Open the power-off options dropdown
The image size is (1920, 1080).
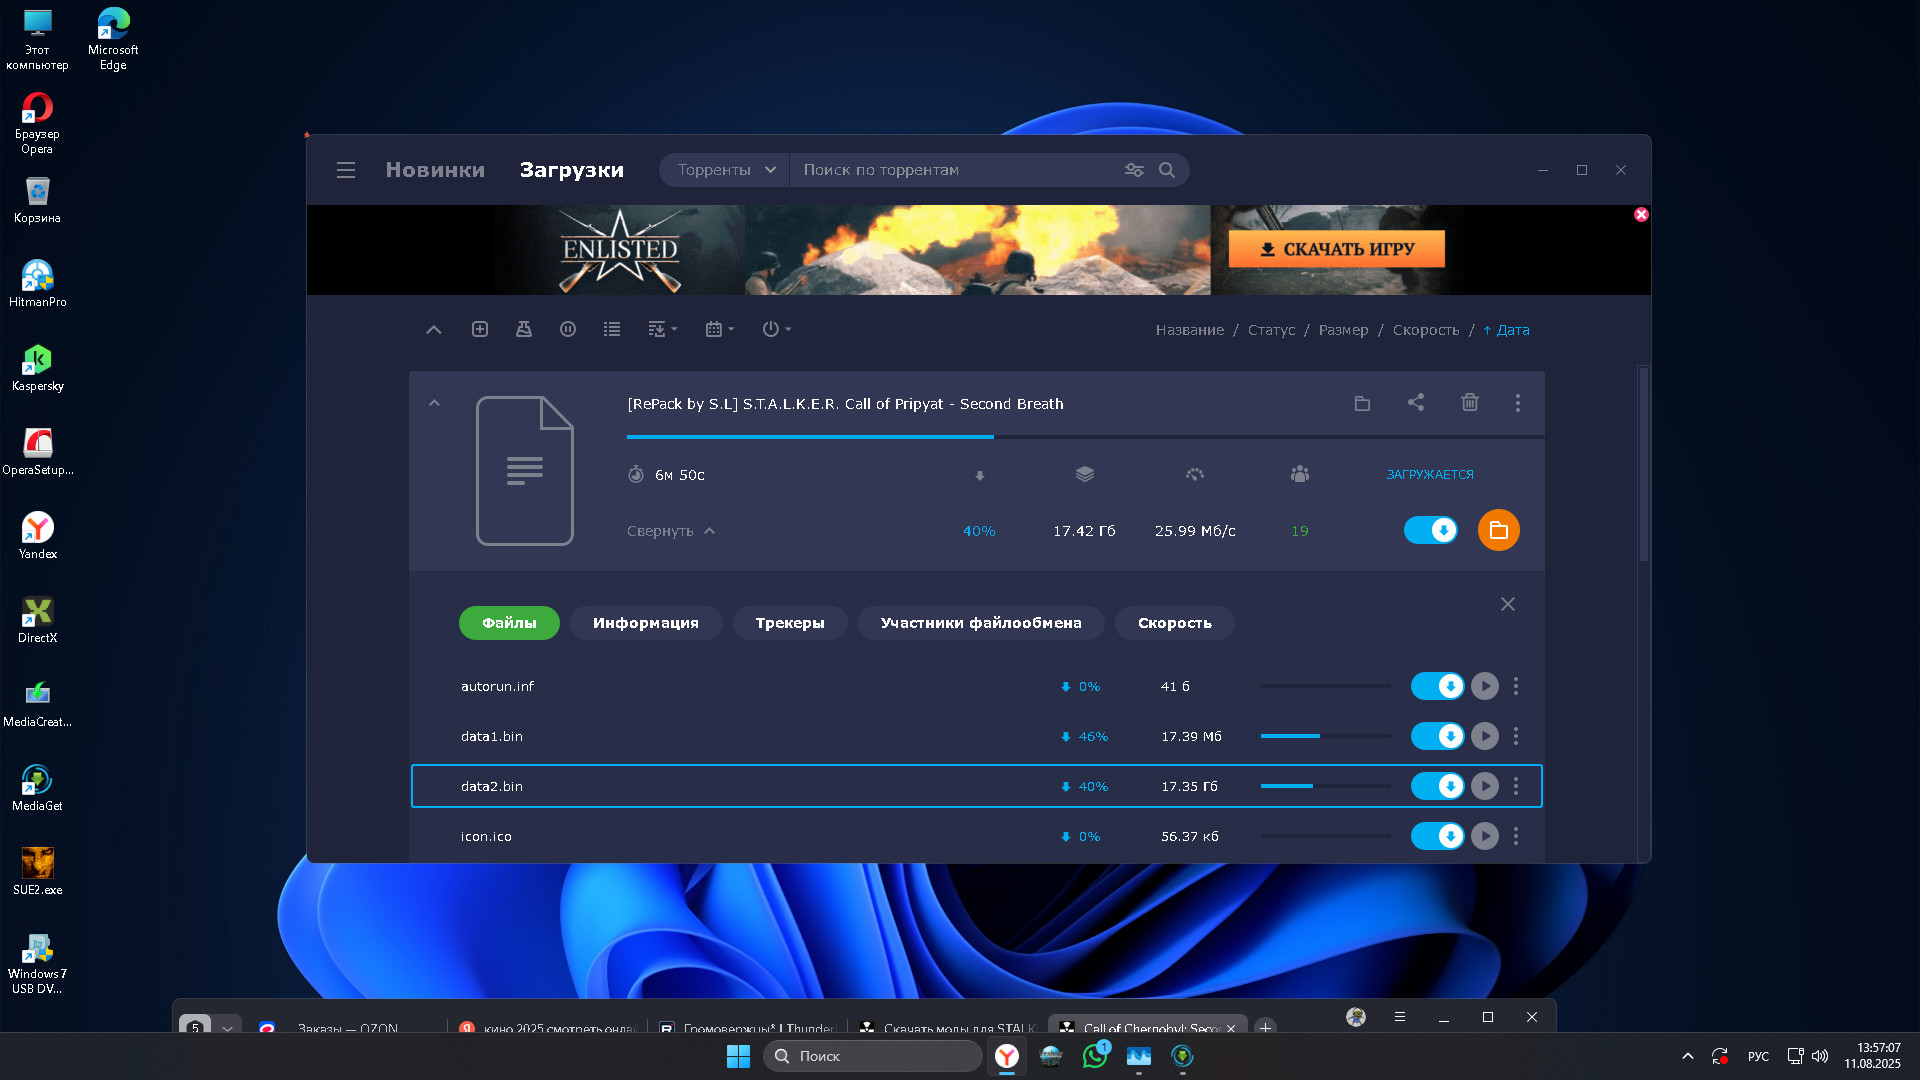pos(776,329)
